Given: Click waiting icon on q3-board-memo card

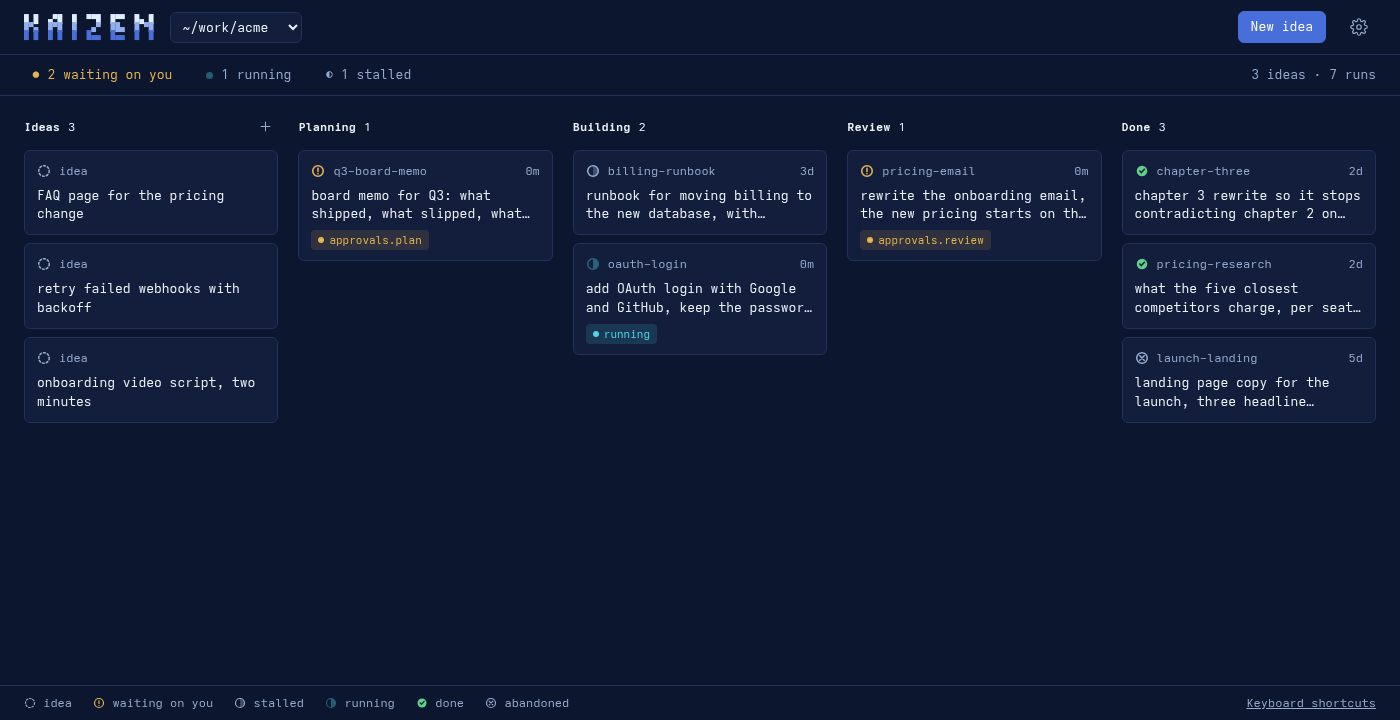Looking at the screenshot, I should [x=318, y=171].
